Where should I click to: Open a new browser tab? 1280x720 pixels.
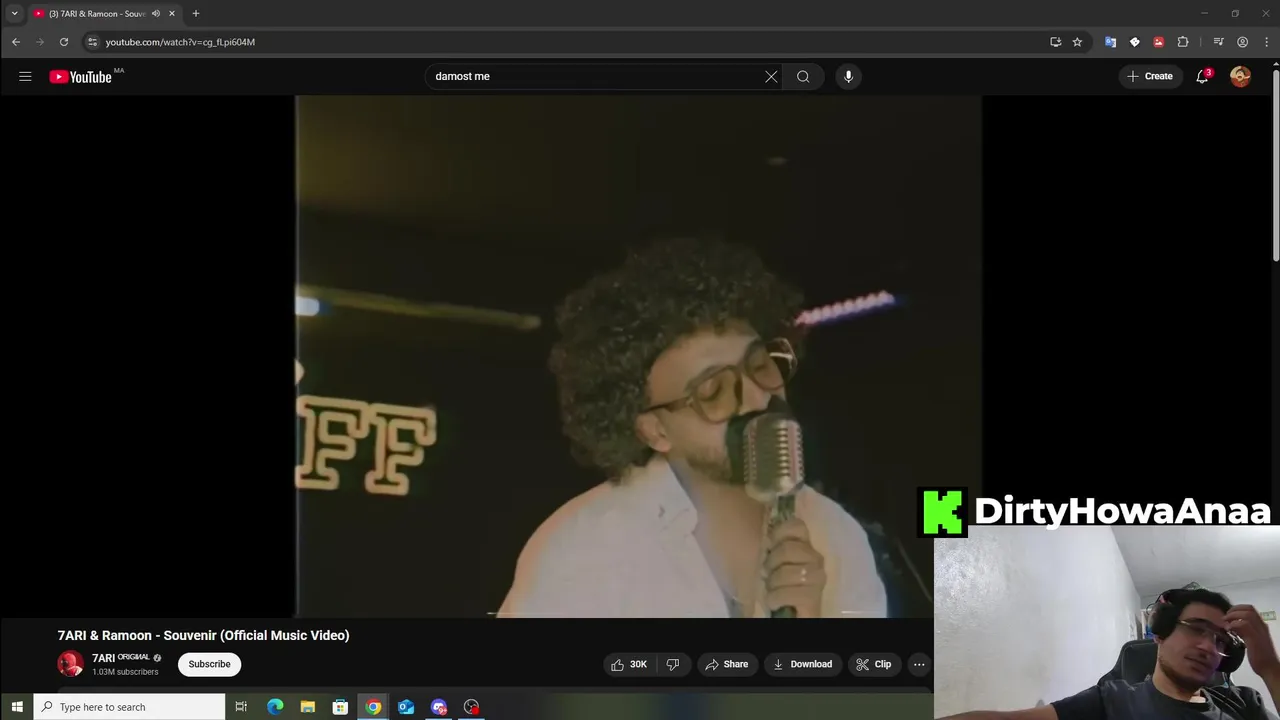(196, 14)
